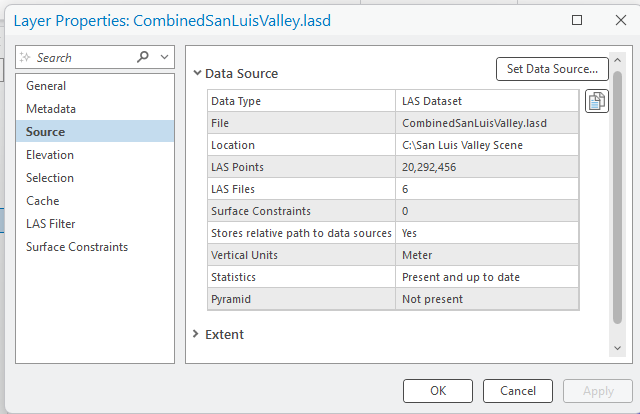
Task: Click the Layer Properties dialog title text
Action: [172, 21]
